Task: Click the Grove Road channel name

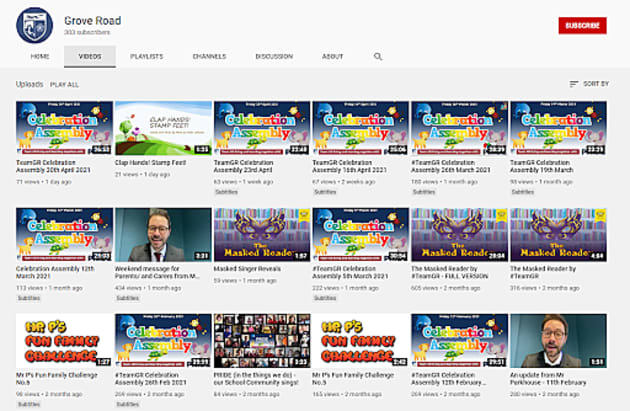Action: (92, 20)
